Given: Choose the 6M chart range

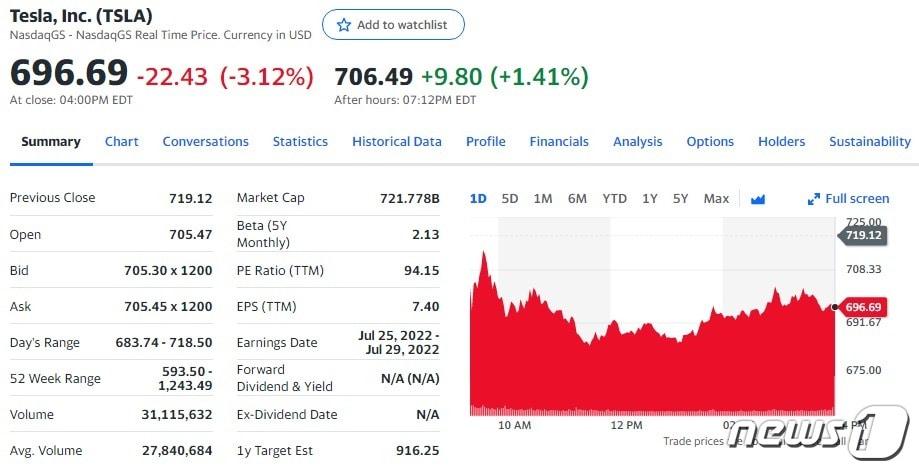Looking at the screenshot, I should pos(577,199).
